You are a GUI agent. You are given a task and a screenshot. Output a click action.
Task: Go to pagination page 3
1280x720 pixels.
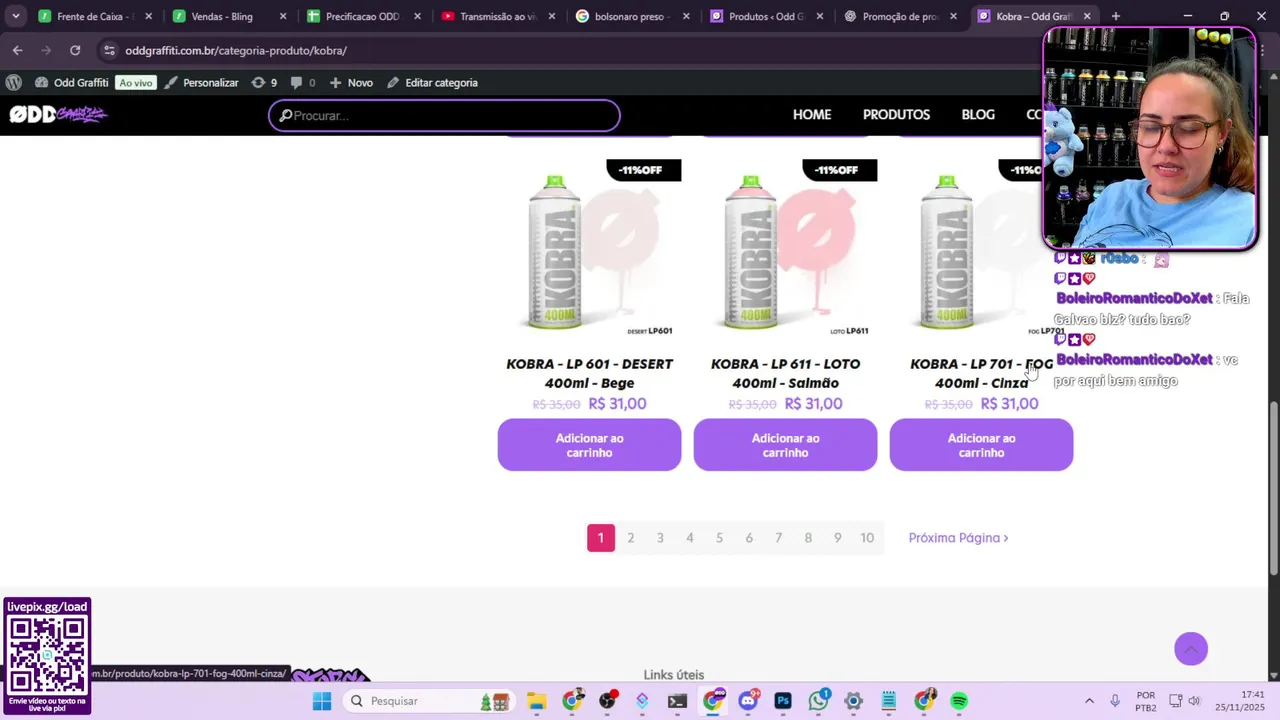coord(660,538)
